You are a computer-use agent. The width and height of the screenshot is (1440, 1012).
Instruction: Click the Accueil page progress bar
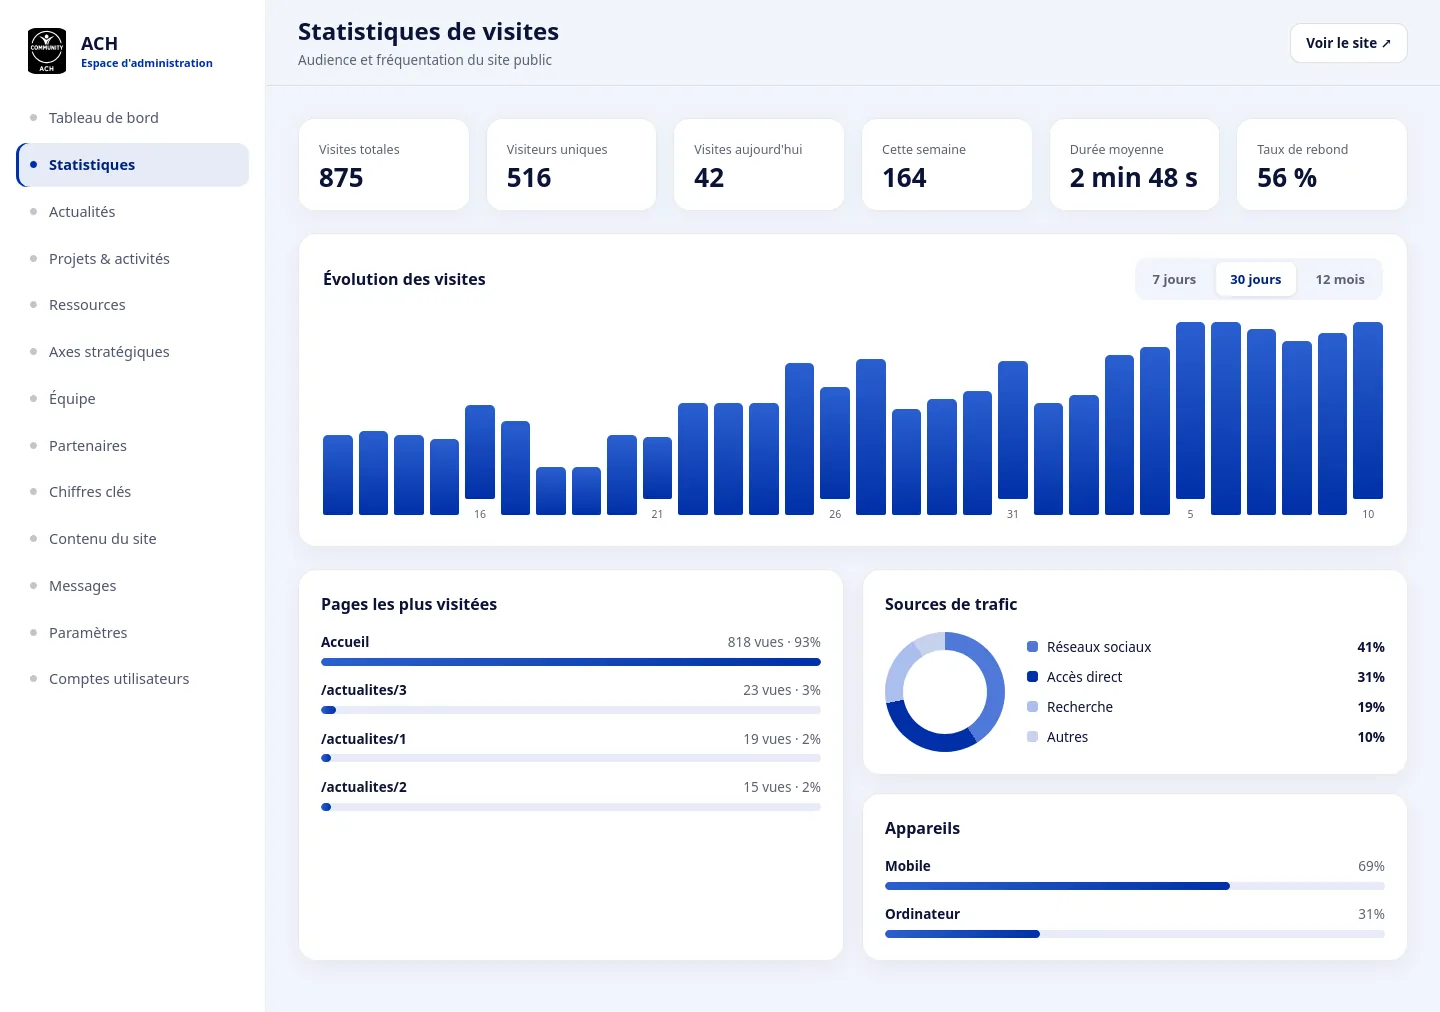[571, 662]
